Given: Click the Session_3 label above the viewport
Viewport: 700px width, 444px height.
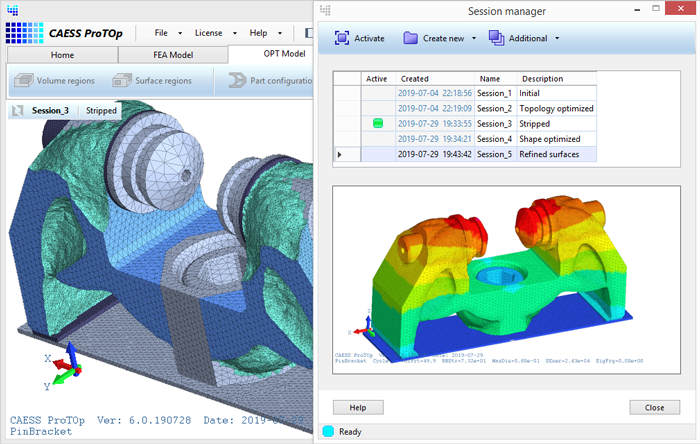Looking at the screenshot, I should point(50,110).
